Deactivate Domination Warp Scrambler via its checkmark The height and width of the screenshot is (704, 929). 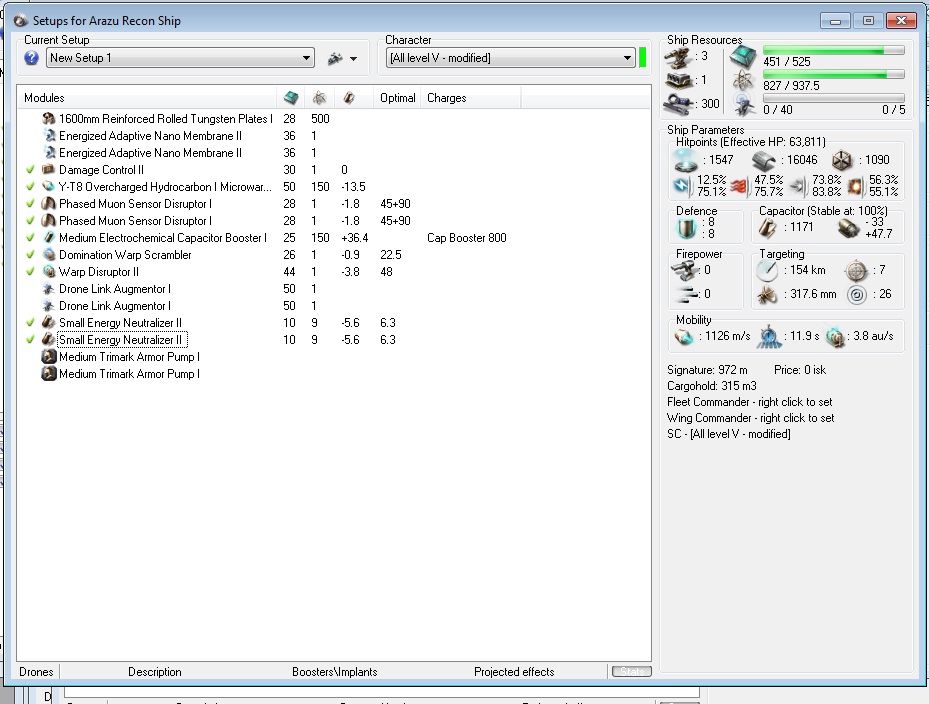[31, 255]
